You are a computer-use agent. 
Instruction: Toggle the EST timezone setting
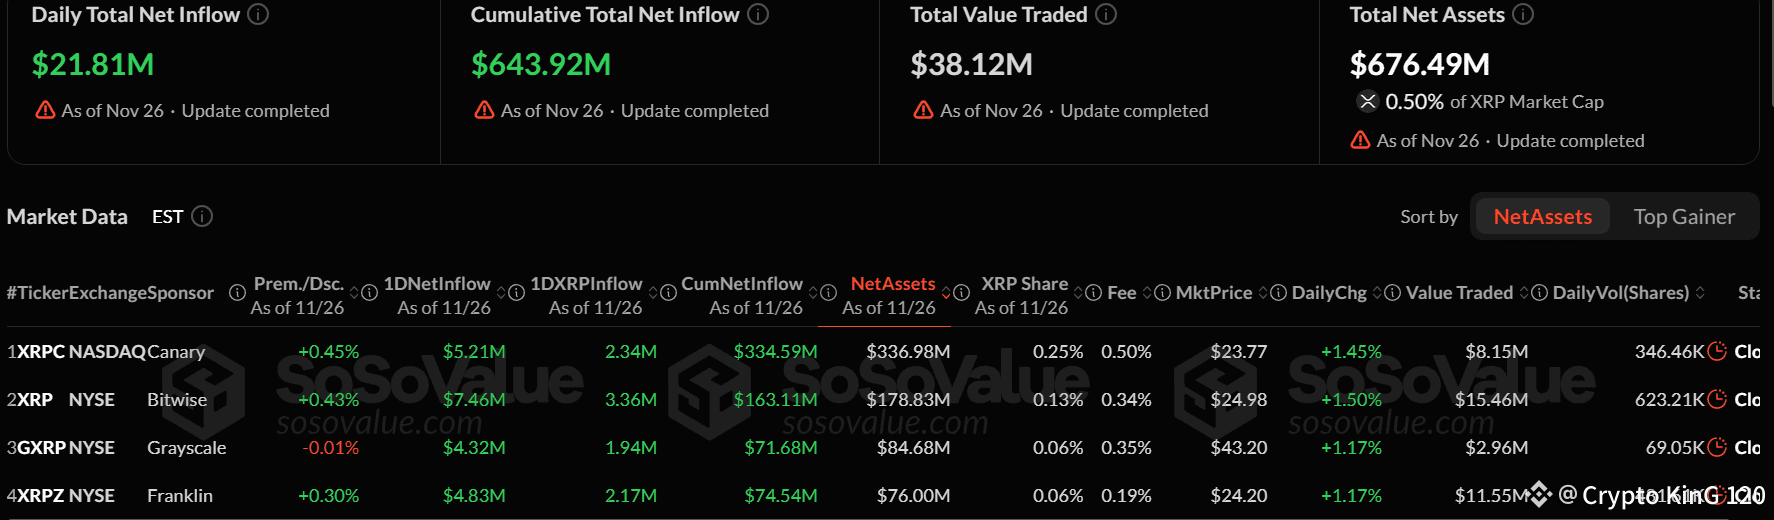click(x=167, y=217)
